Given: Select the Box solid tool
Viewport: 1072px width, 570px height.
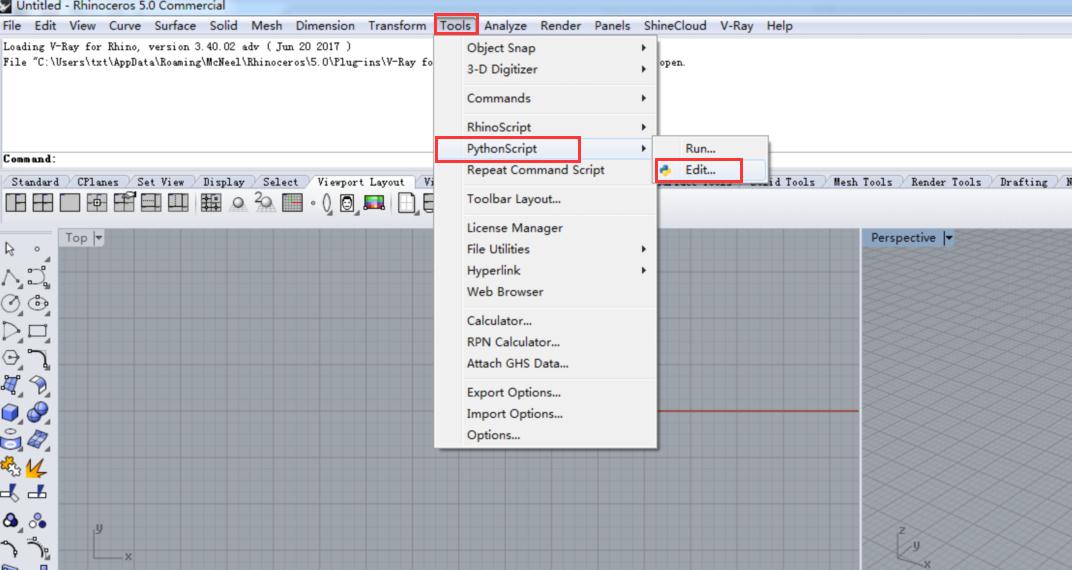Looking at the screenshot, I should 10,412.
